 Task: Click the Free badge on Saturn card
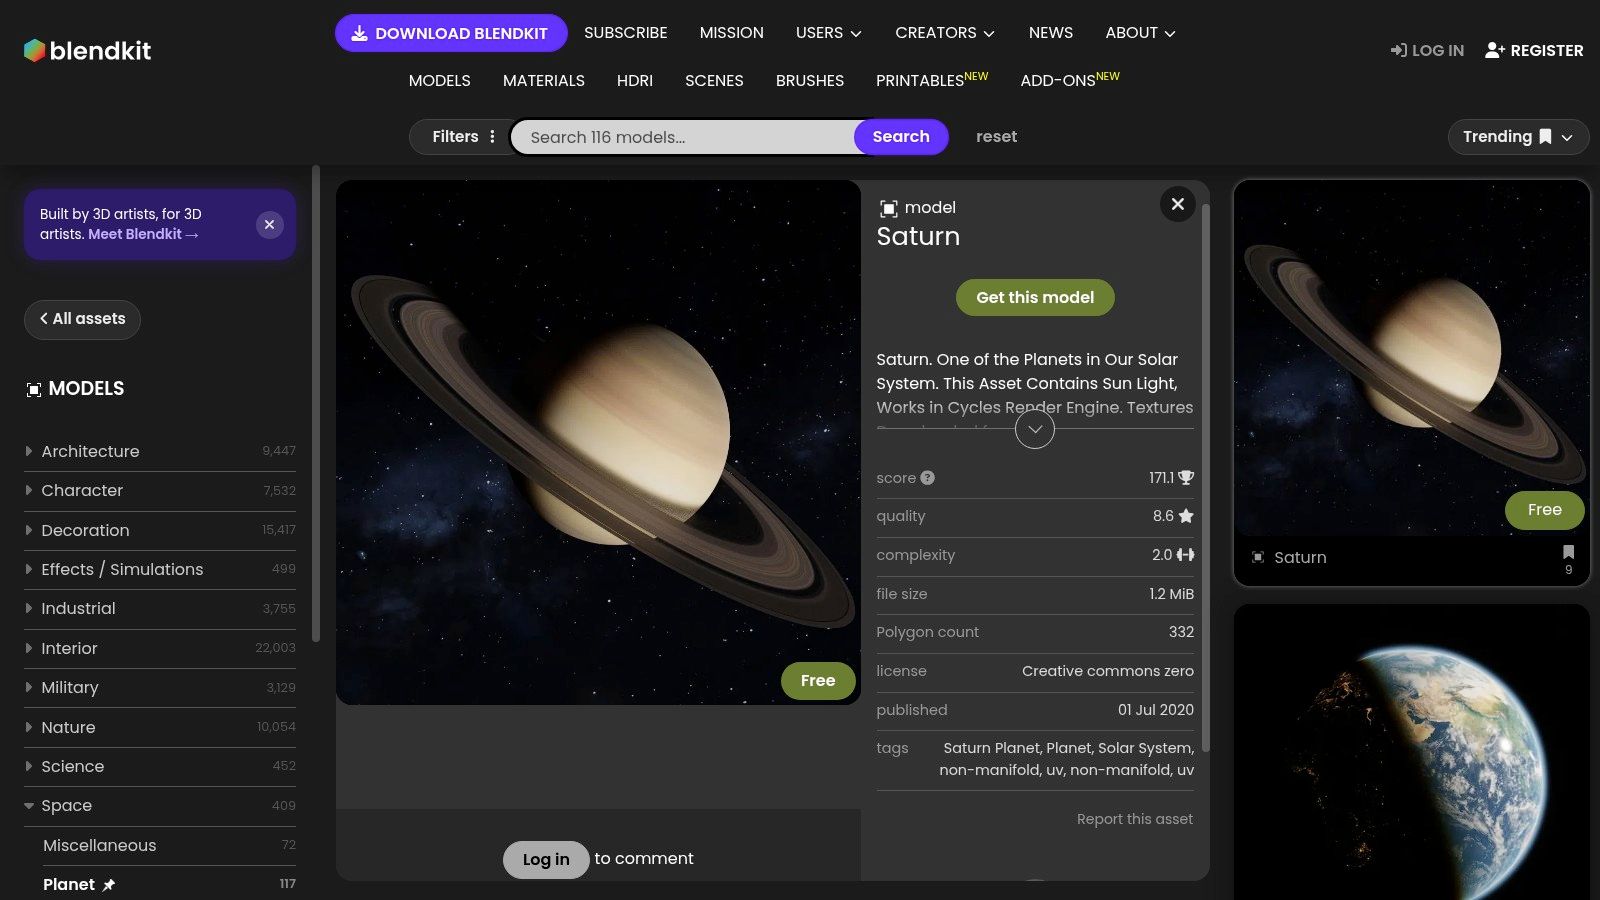1544,510
